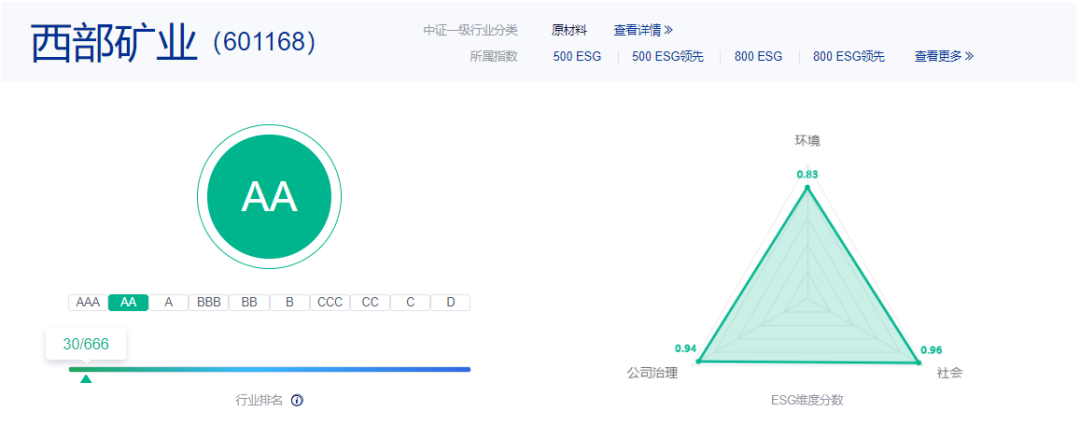Click the 原材料 industry classification value
Viewport: 1080px width, 426px height.
569,30
